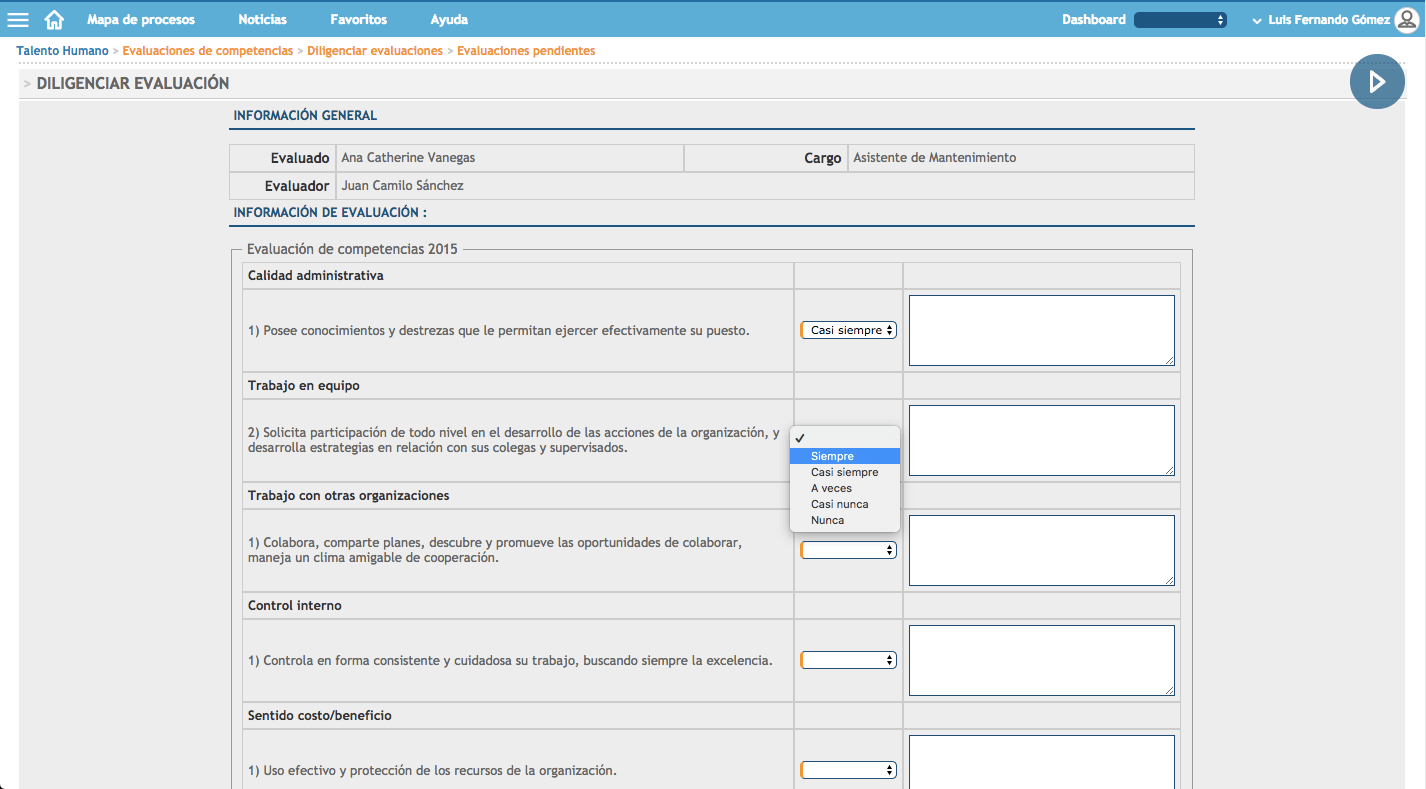Screen dimensions: 1426x789
Task: Expand the Luis Fernando Gómez user menu
Action: tap(1321, 20)
